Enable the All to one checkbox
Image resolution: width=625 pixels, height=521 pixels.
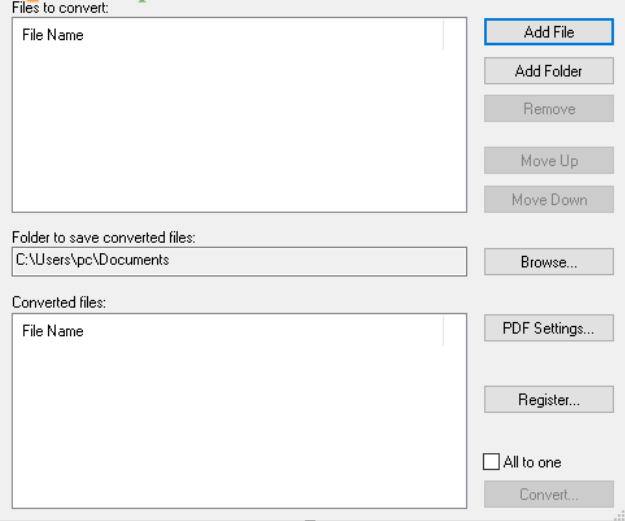coord(490,462)
